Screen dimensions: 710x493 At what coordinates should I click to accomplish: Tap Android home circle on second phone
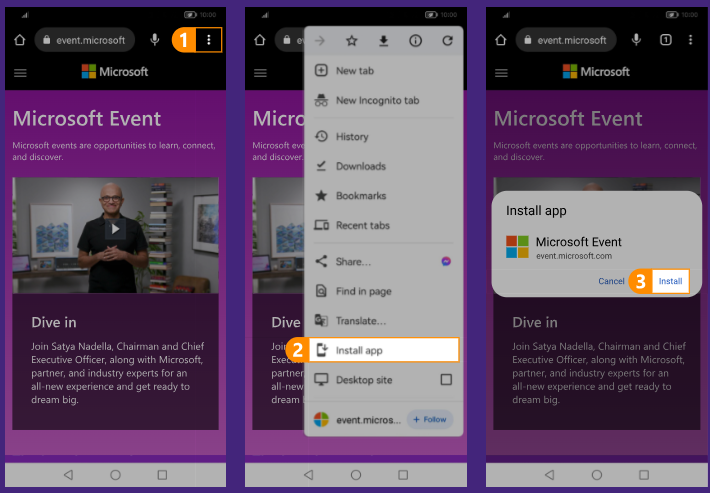point(356,474)
